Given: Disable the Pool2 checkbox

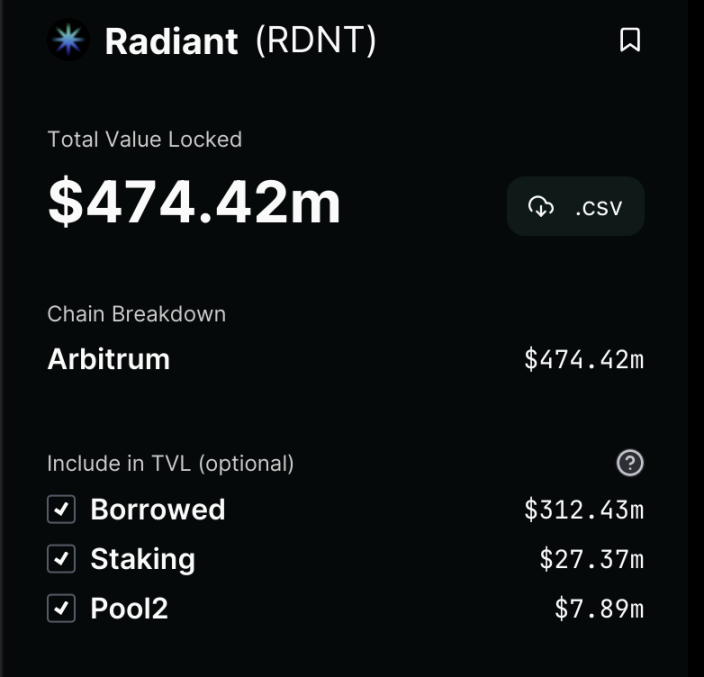Looking at the screenshot, I should point(62,608).
